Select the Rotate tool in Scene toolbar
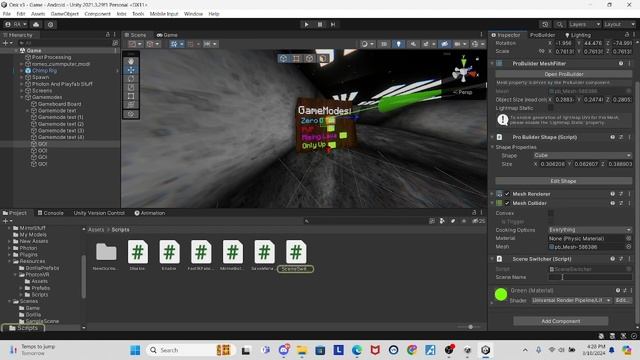640x360 pixels. point(131,78)
